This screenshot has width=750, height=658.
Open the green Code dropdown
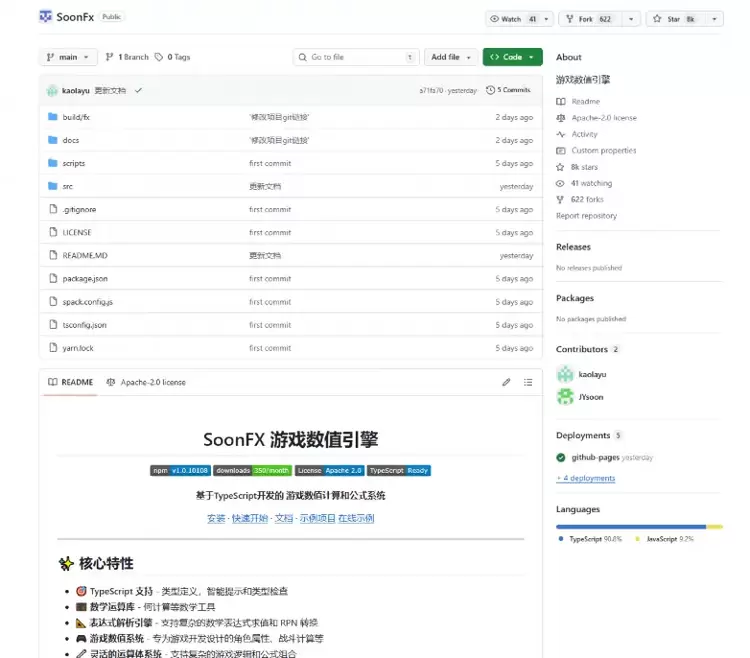(512, 57)
